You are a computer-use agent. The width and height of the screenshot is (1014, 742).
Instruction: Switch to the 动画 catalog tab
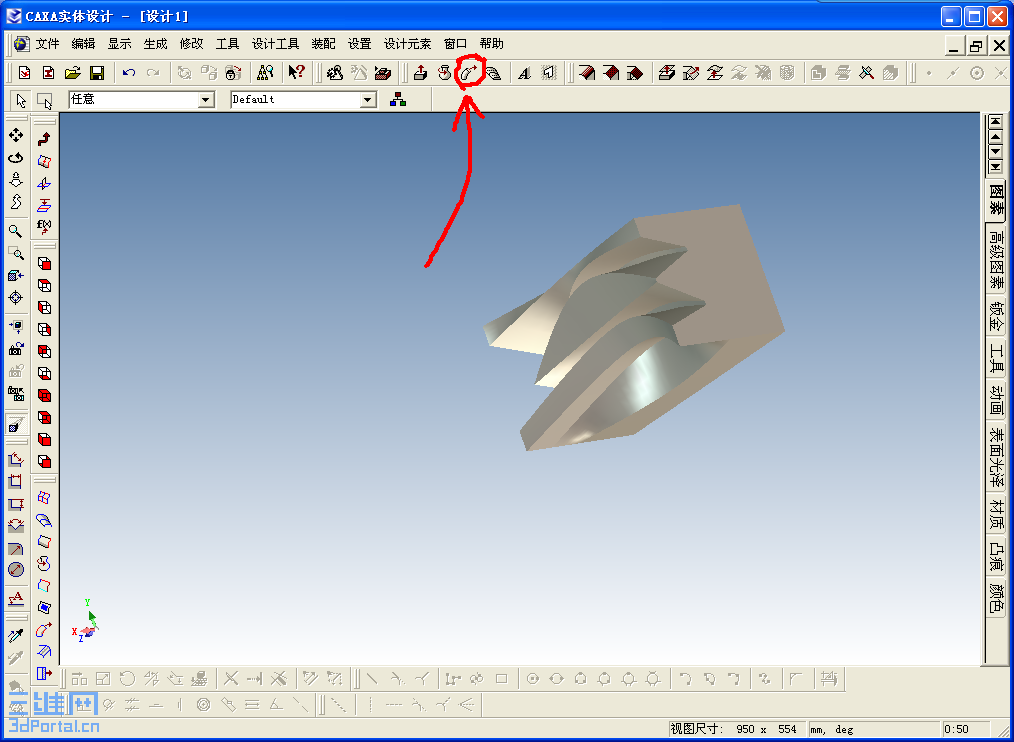point(997,401)
